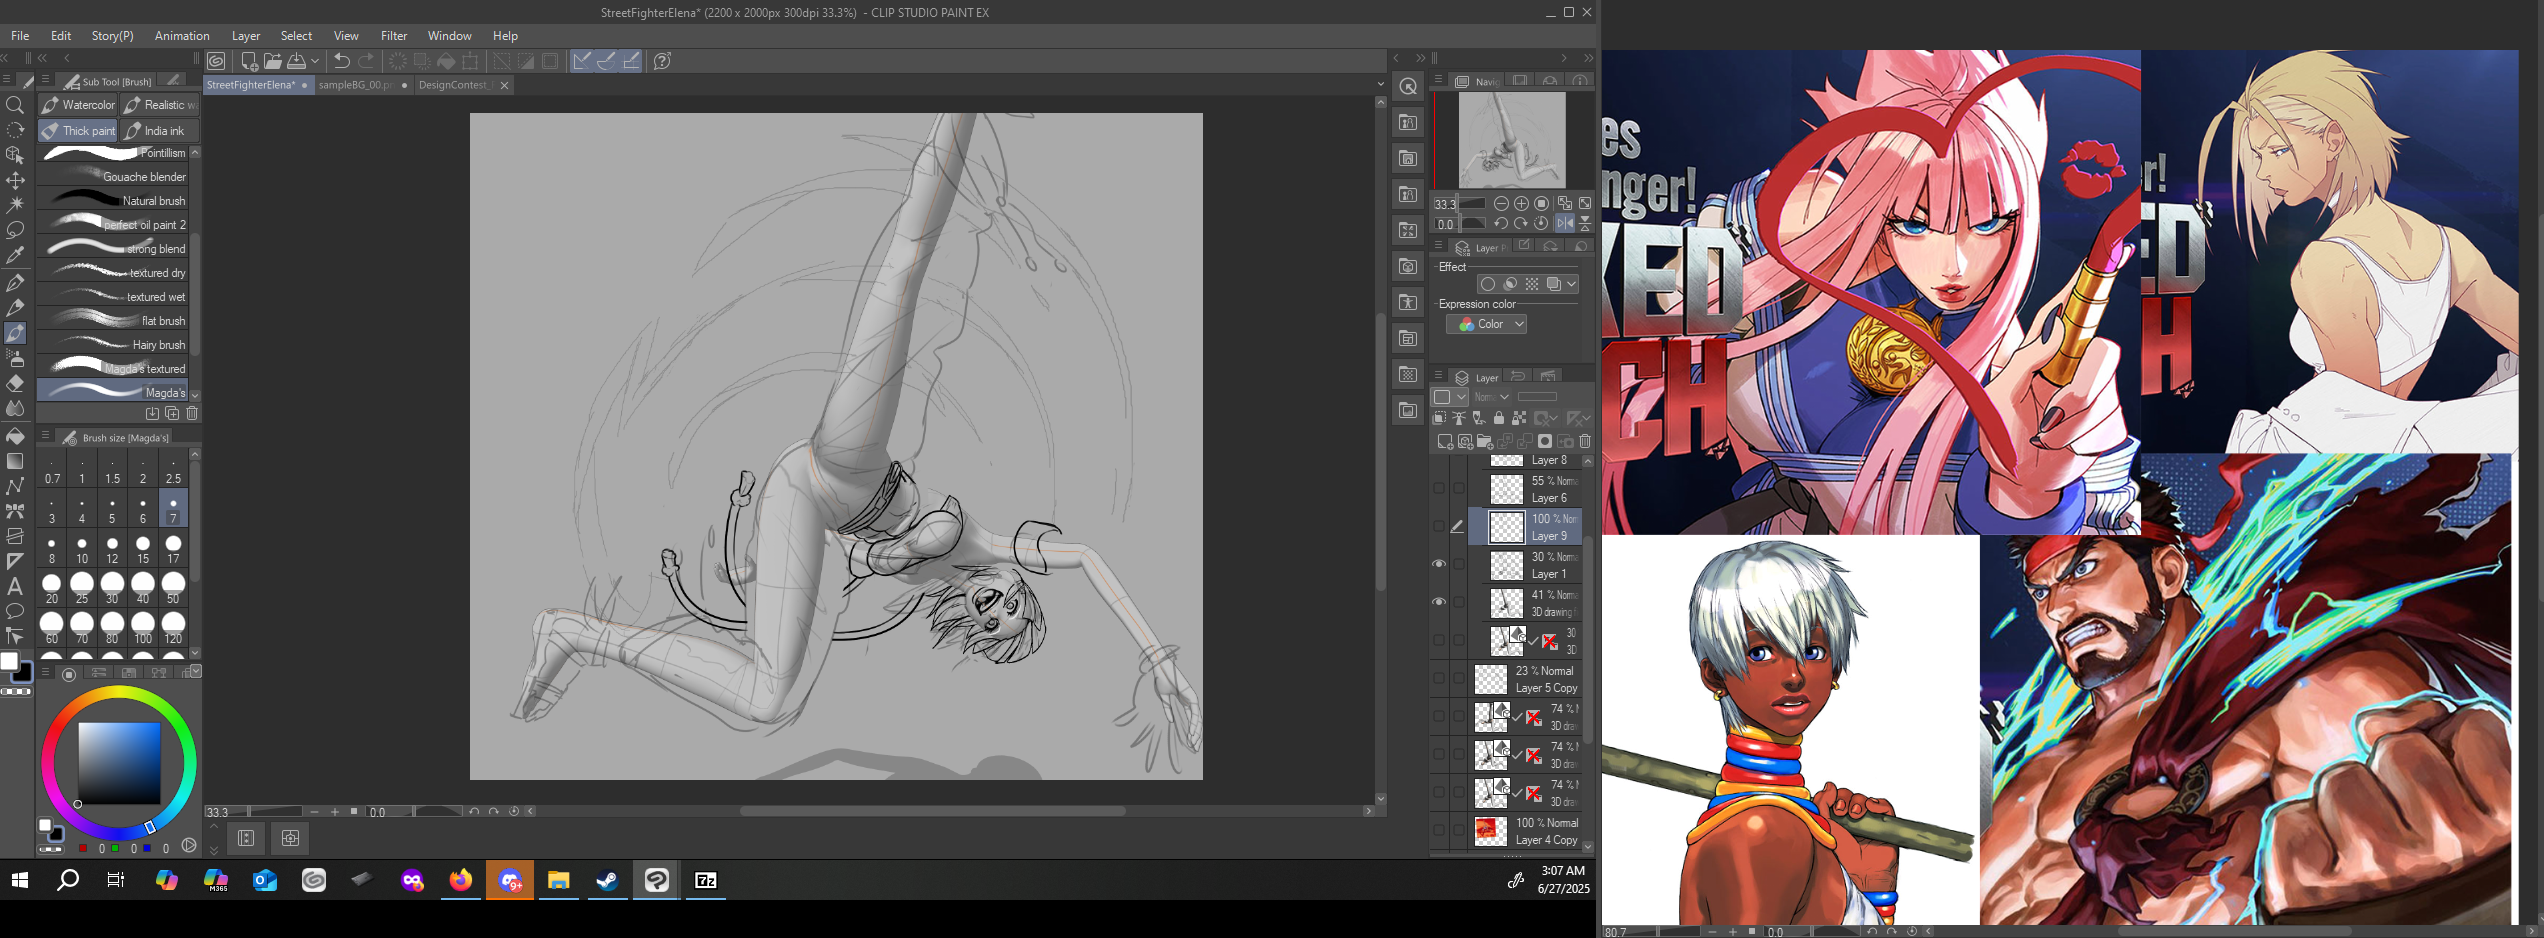Open the Animation menu
Viewport: 2544px width, 938px height.
pos(182,36)
